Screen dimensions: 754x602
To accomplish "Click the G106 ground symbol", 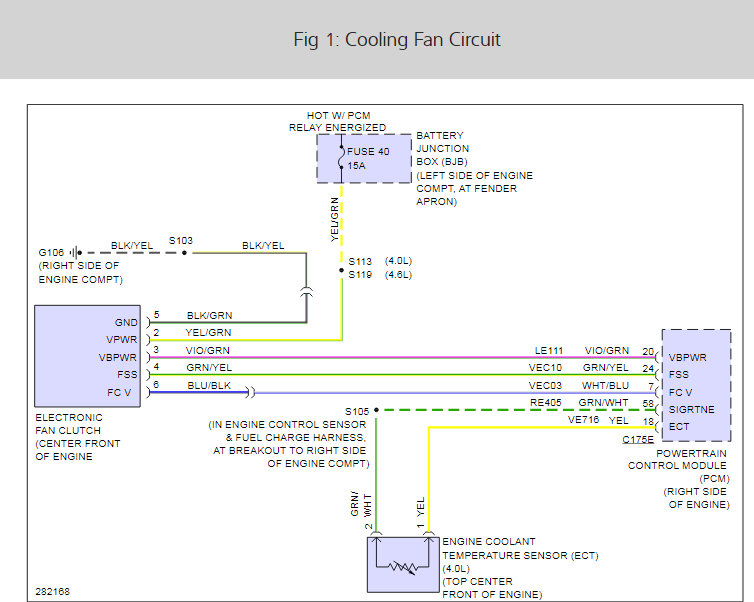I will tap(75, 252).
